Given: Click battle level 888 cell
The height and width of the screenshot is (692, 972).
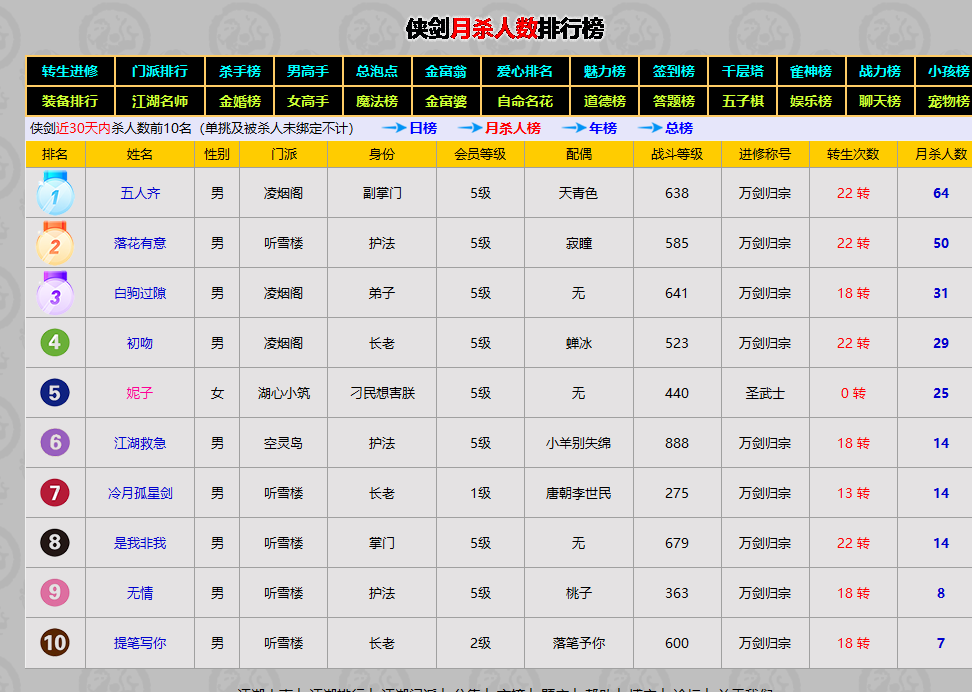Looking at the screenshot, I should point(677,443).
